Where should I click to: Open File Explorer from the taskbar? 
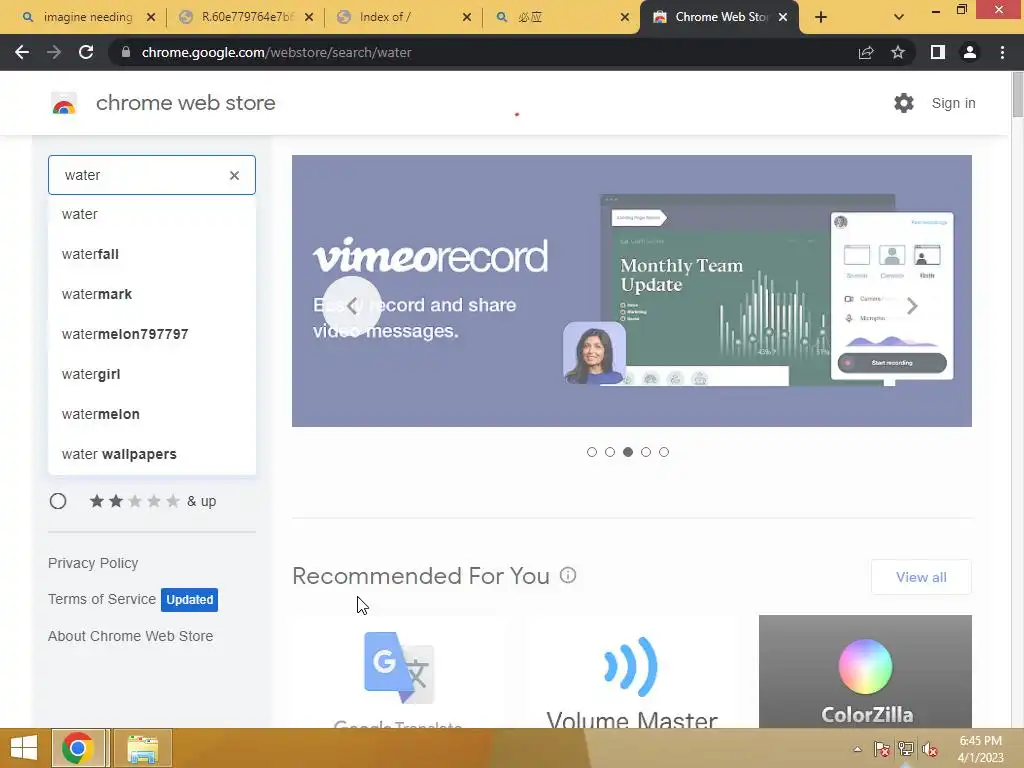pyautogui.click(x=142, y=748)
